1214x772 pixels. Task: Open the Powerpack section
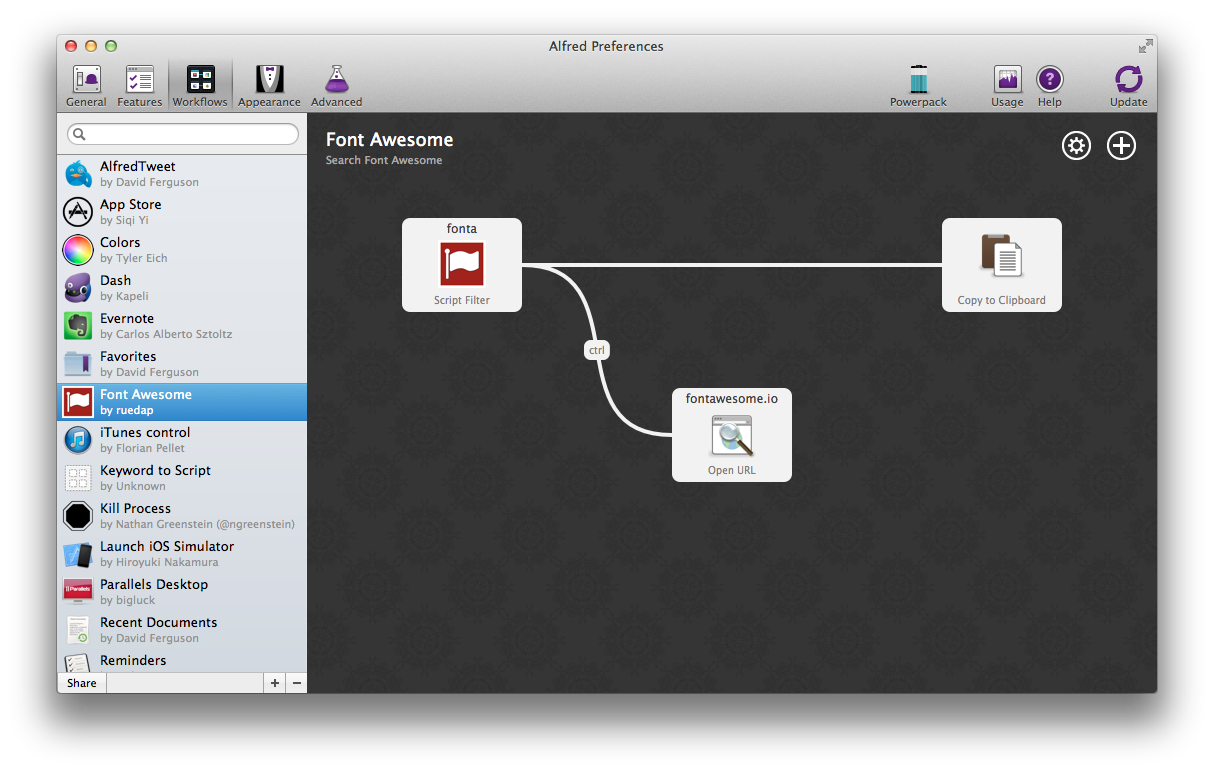pyautogui.click(x=918, y=86)
